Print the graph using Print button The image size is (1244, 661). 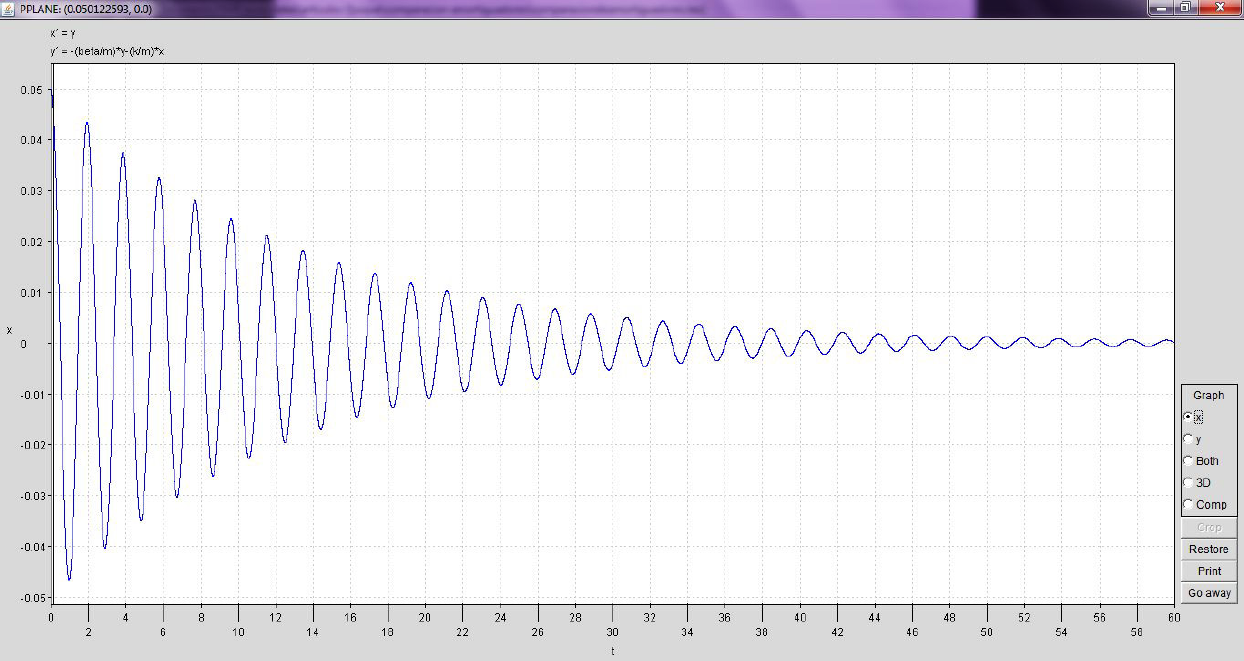click(x=1209, y=571)
